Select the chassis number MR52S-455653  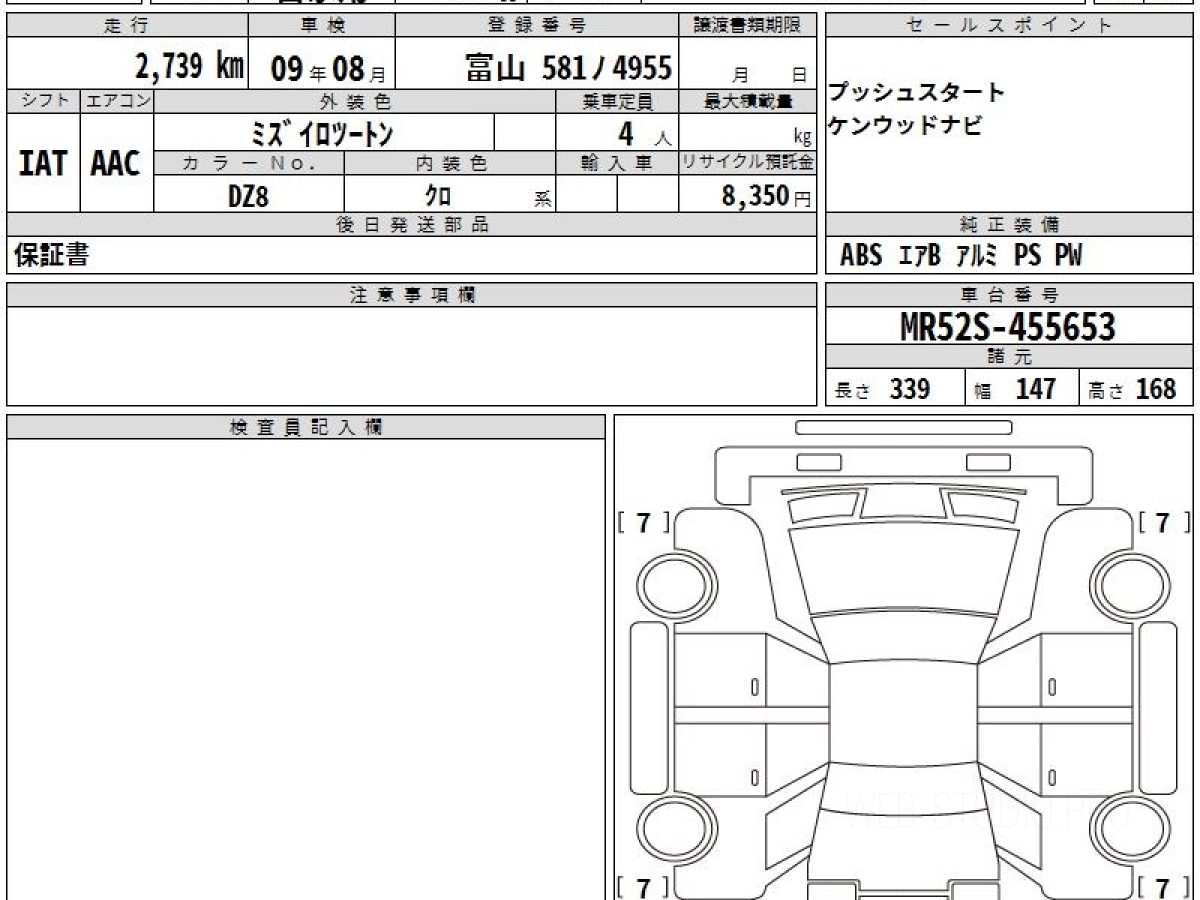pyautogui.click(x=1008, y=326)
